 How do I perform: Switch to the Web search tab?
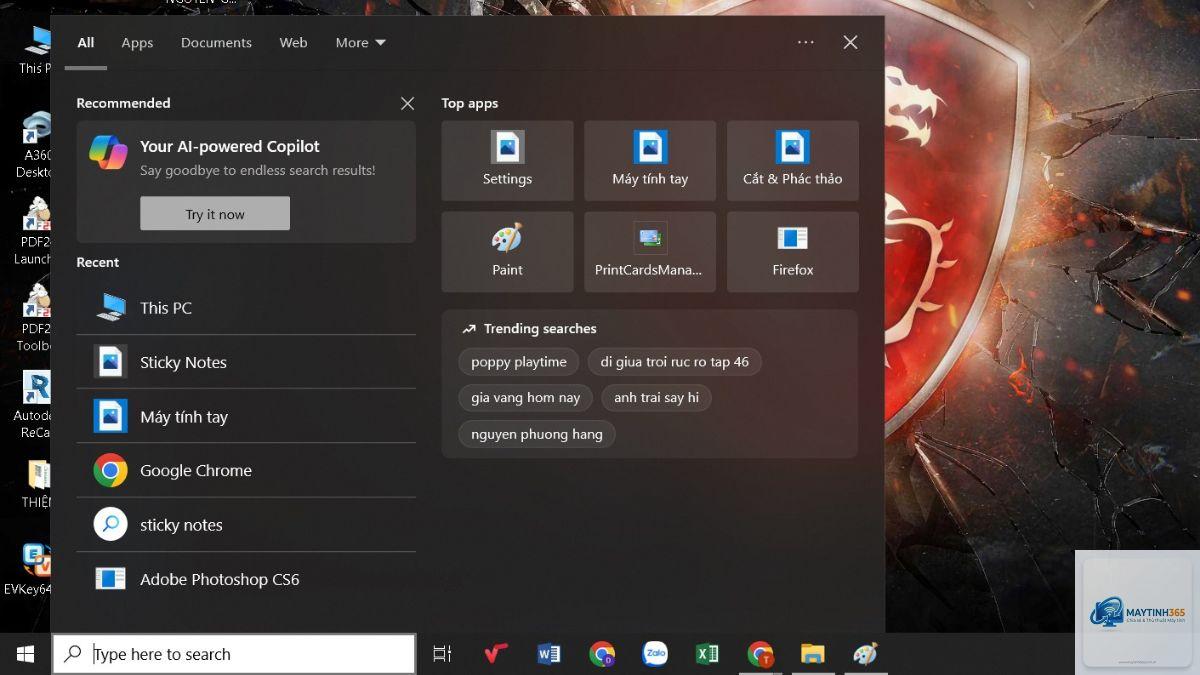tap(293, 42)
